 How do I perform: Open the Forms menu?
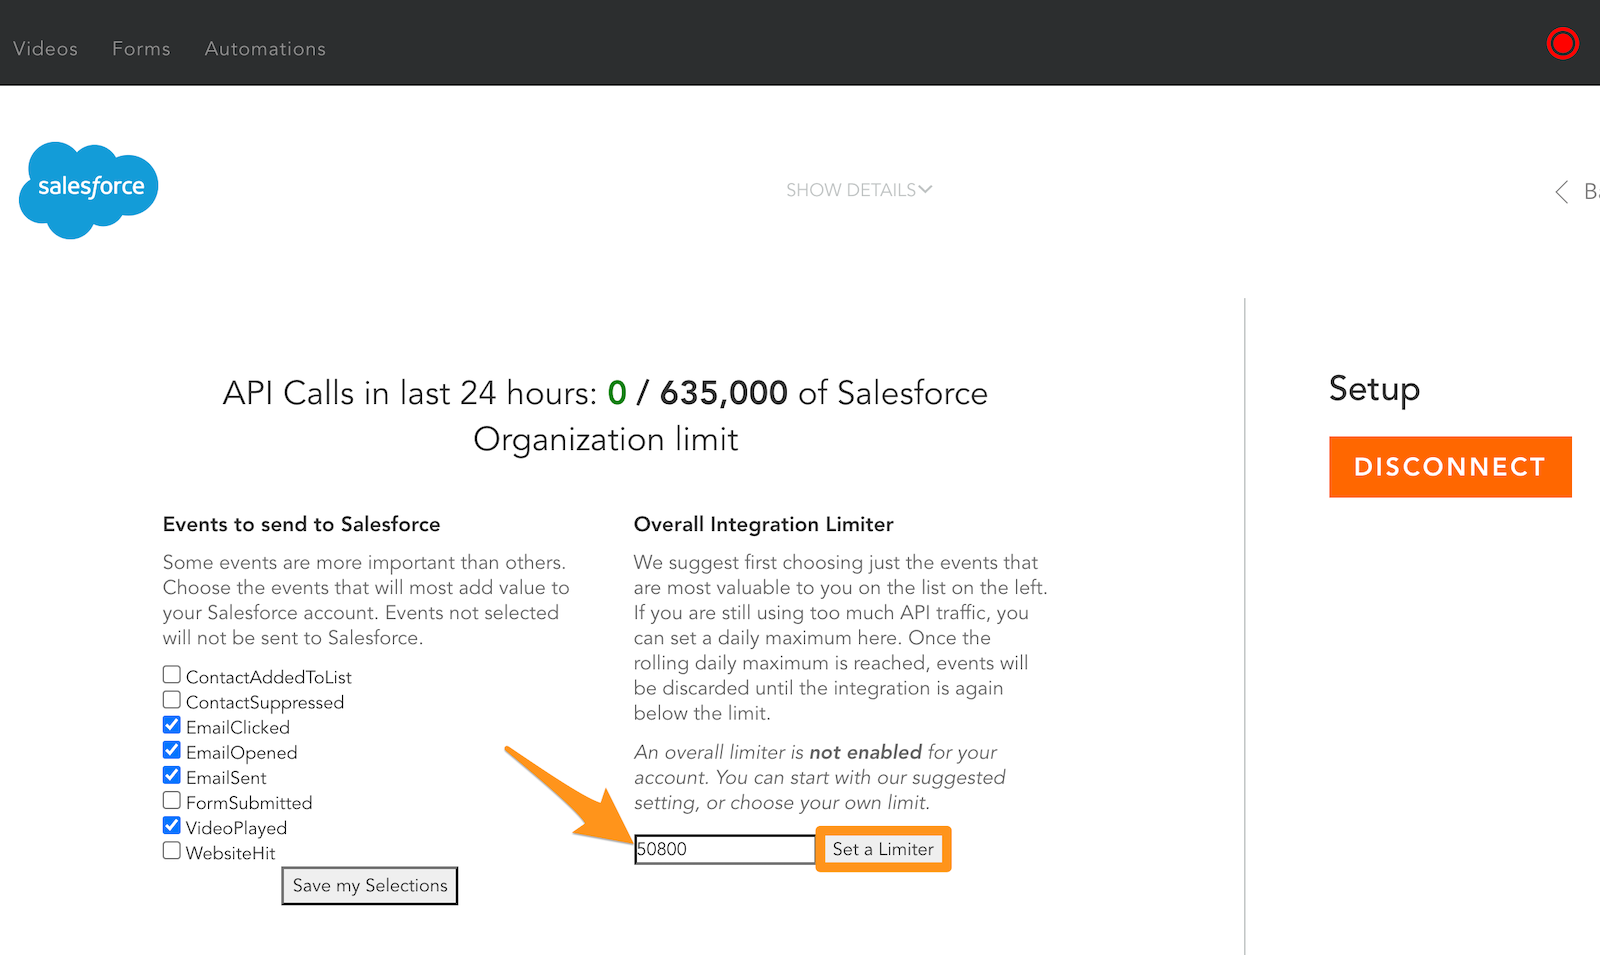(141, 49)
